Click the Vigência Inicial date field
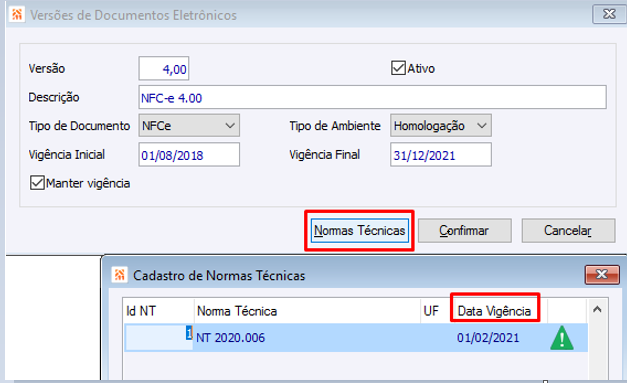The width and height of the screenshot is (627, 383). (189, 155)
